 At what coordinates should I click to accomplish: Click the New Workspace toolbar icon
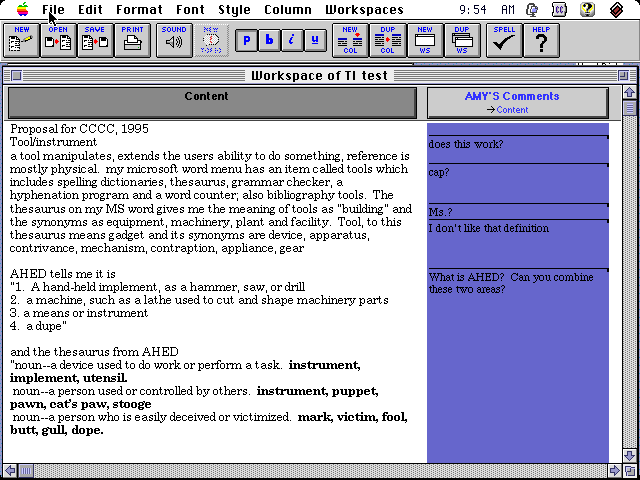pos(425,40)
